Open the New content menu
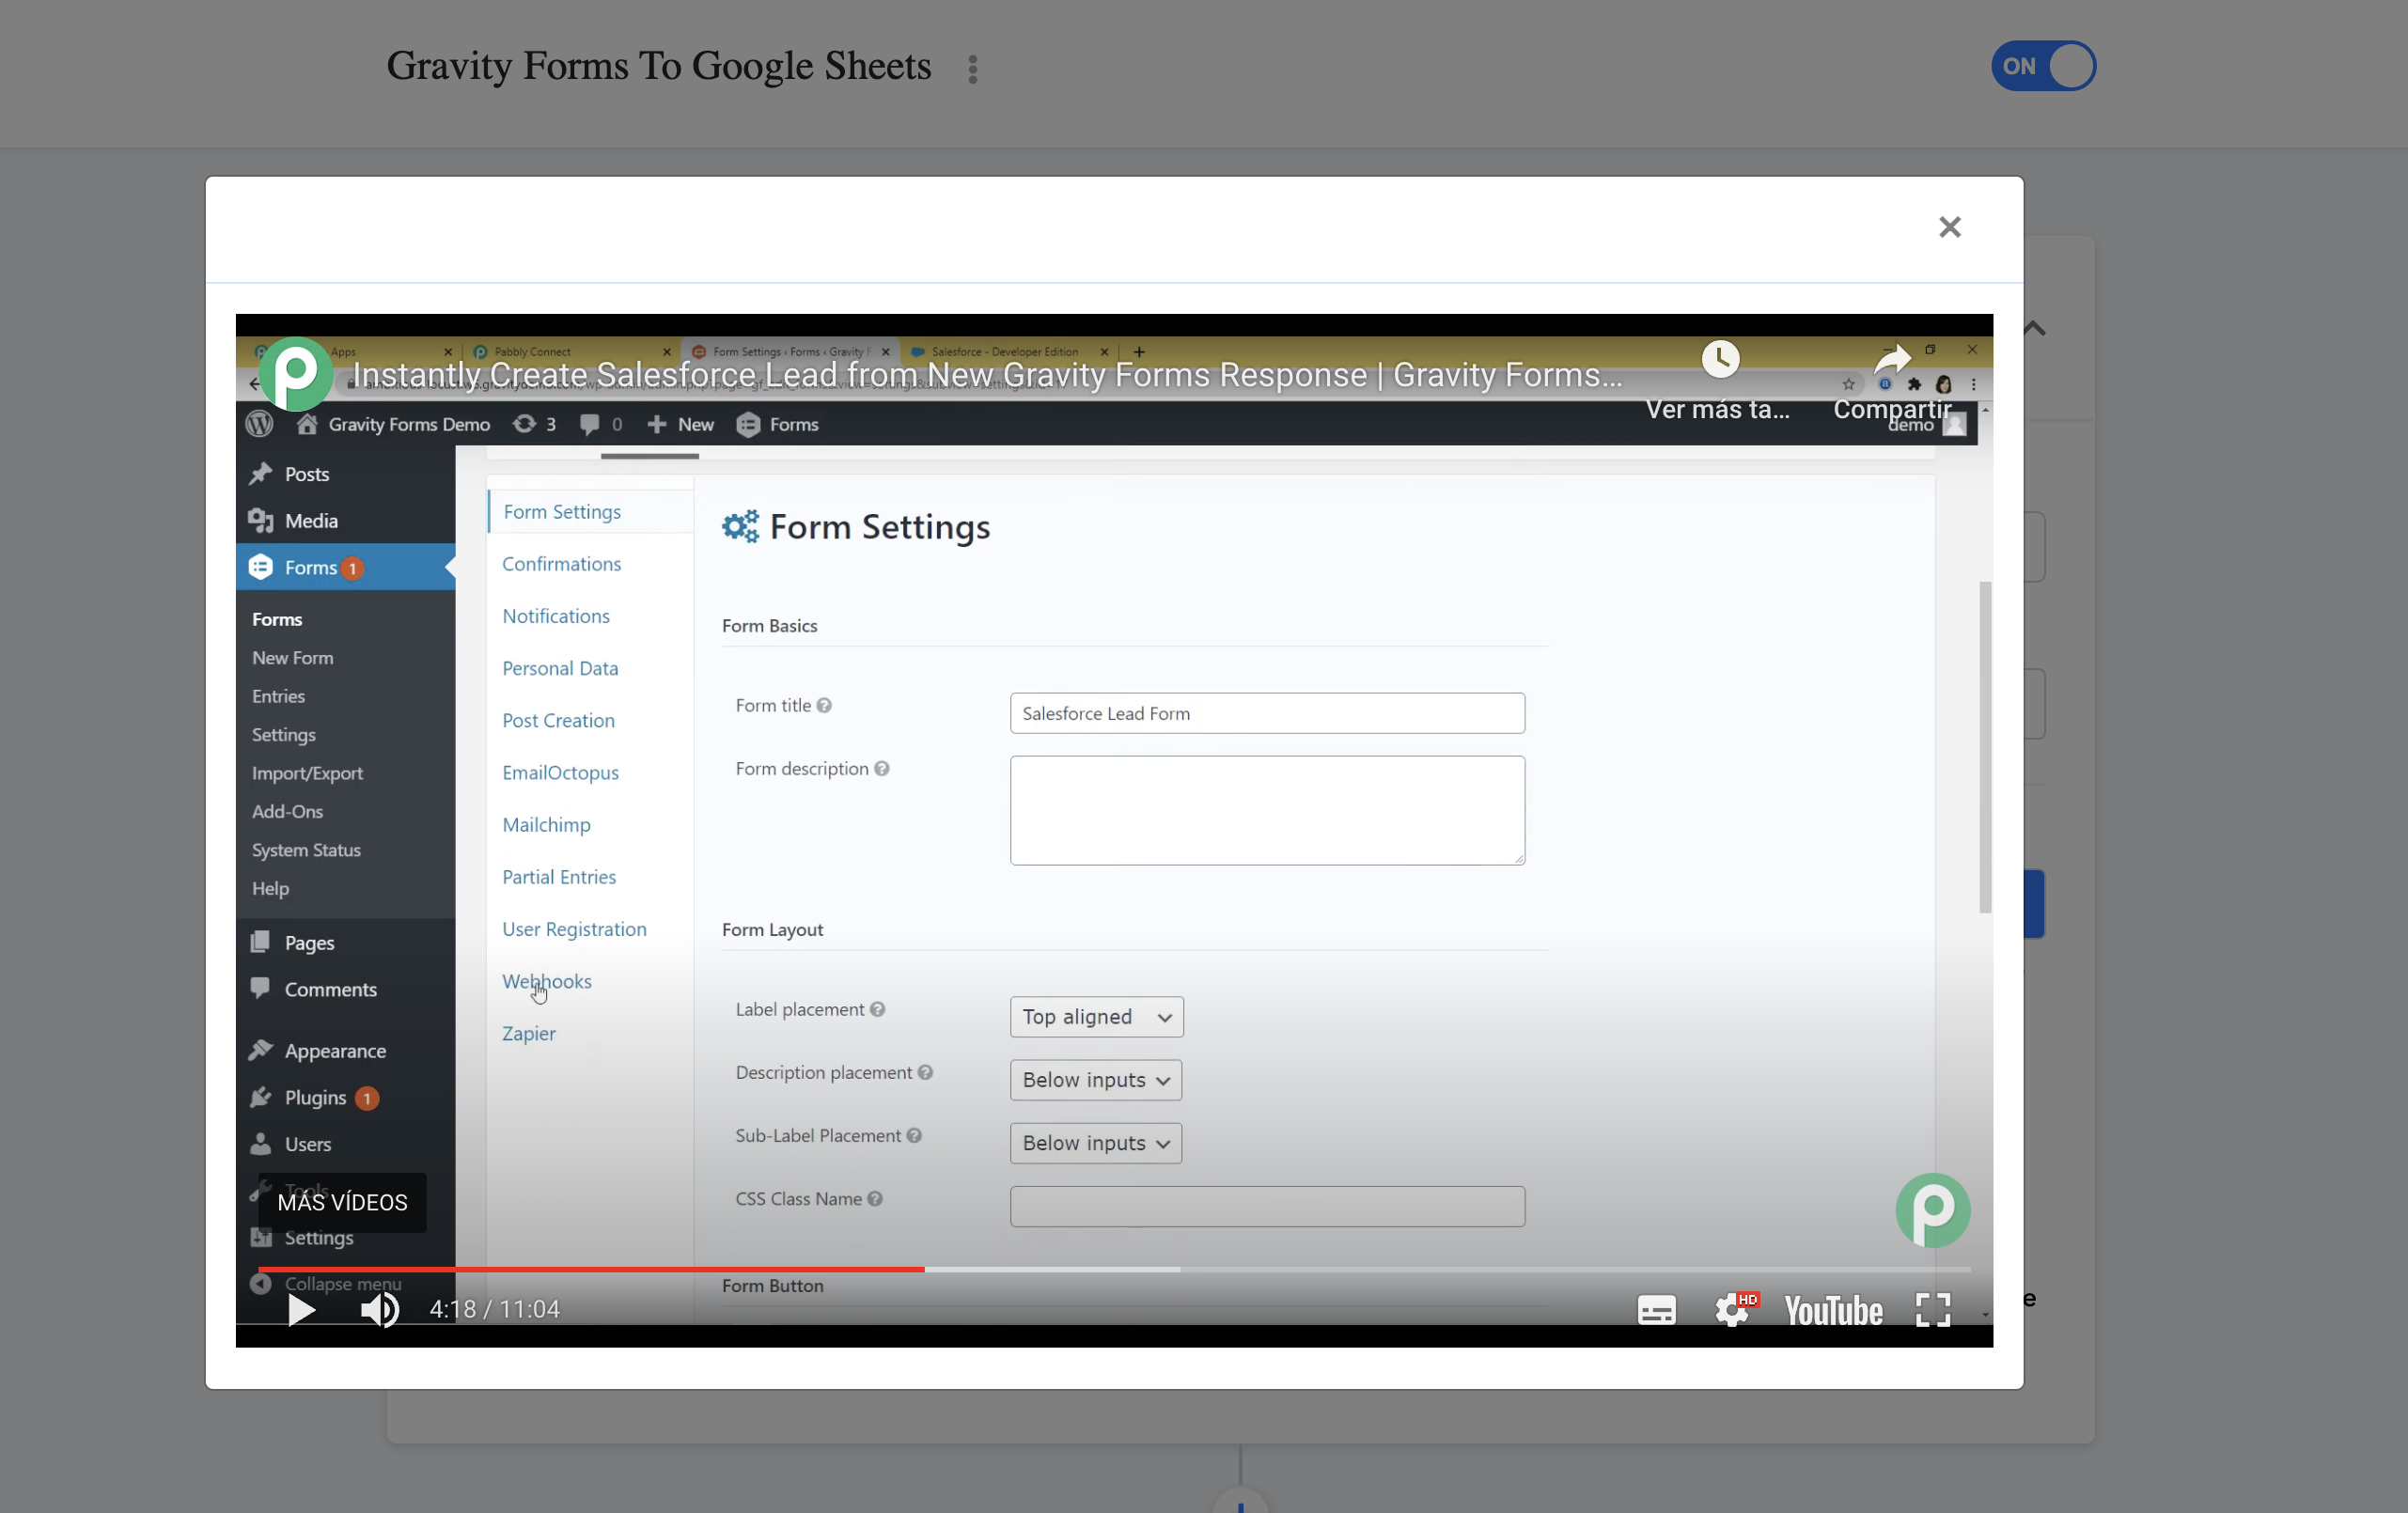 pyautogui.click(x=680, y=424)
